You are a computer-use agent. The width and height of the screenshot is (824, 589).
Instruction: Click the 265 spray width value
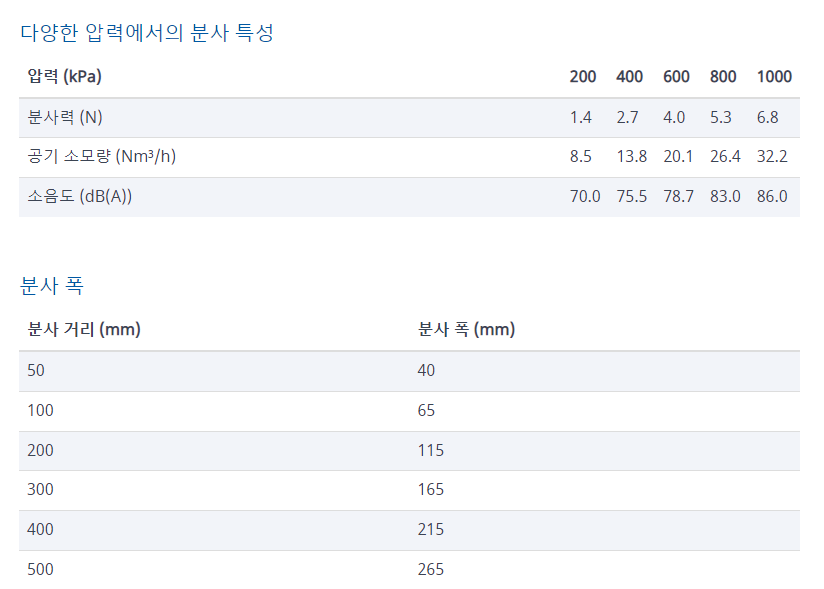(431, 570)
